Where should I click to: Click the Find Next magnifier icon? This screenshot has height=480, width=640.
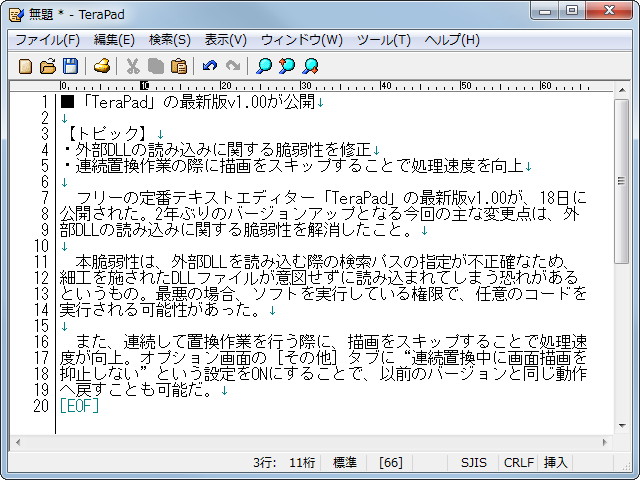[x=310, y=66]
